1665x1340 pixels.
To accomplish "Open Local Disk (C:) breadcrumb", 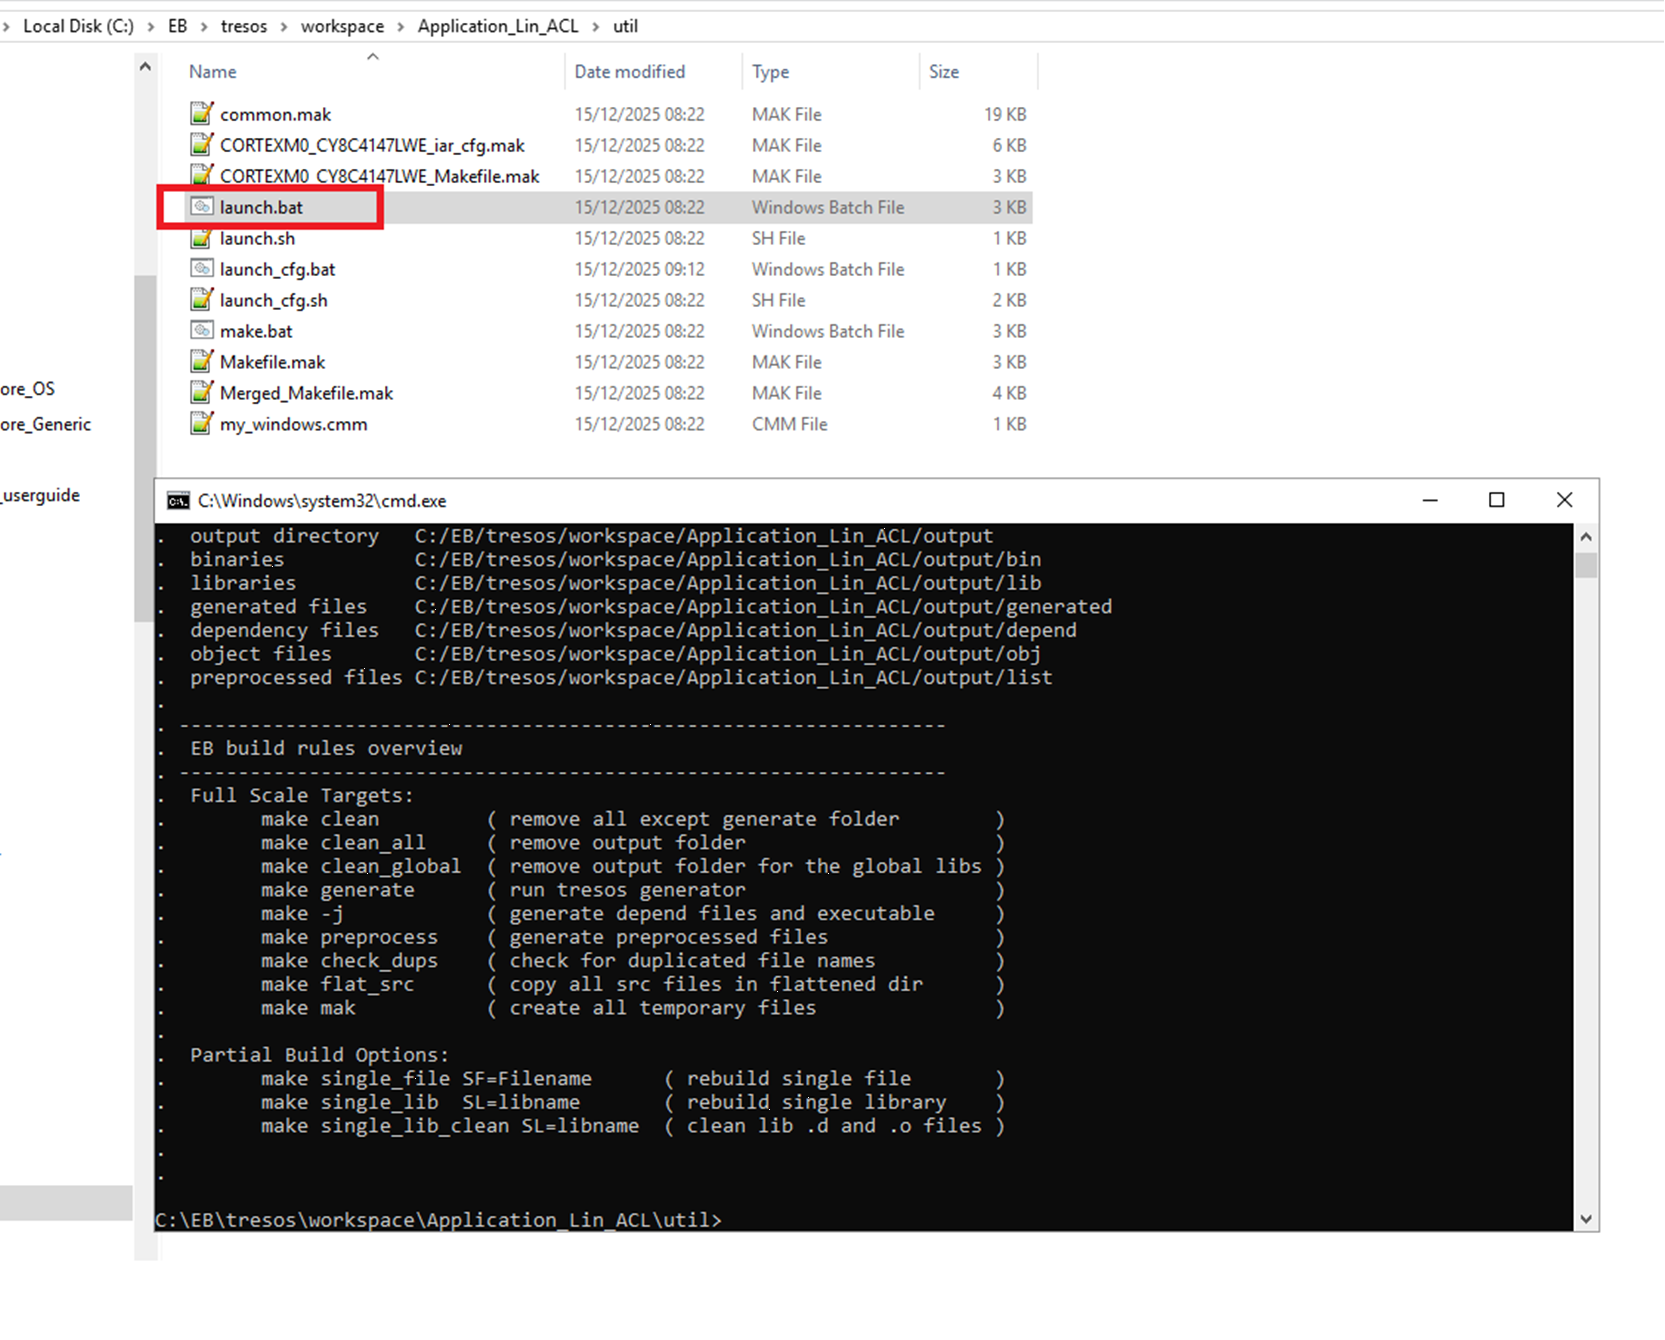I will point(78,26).
